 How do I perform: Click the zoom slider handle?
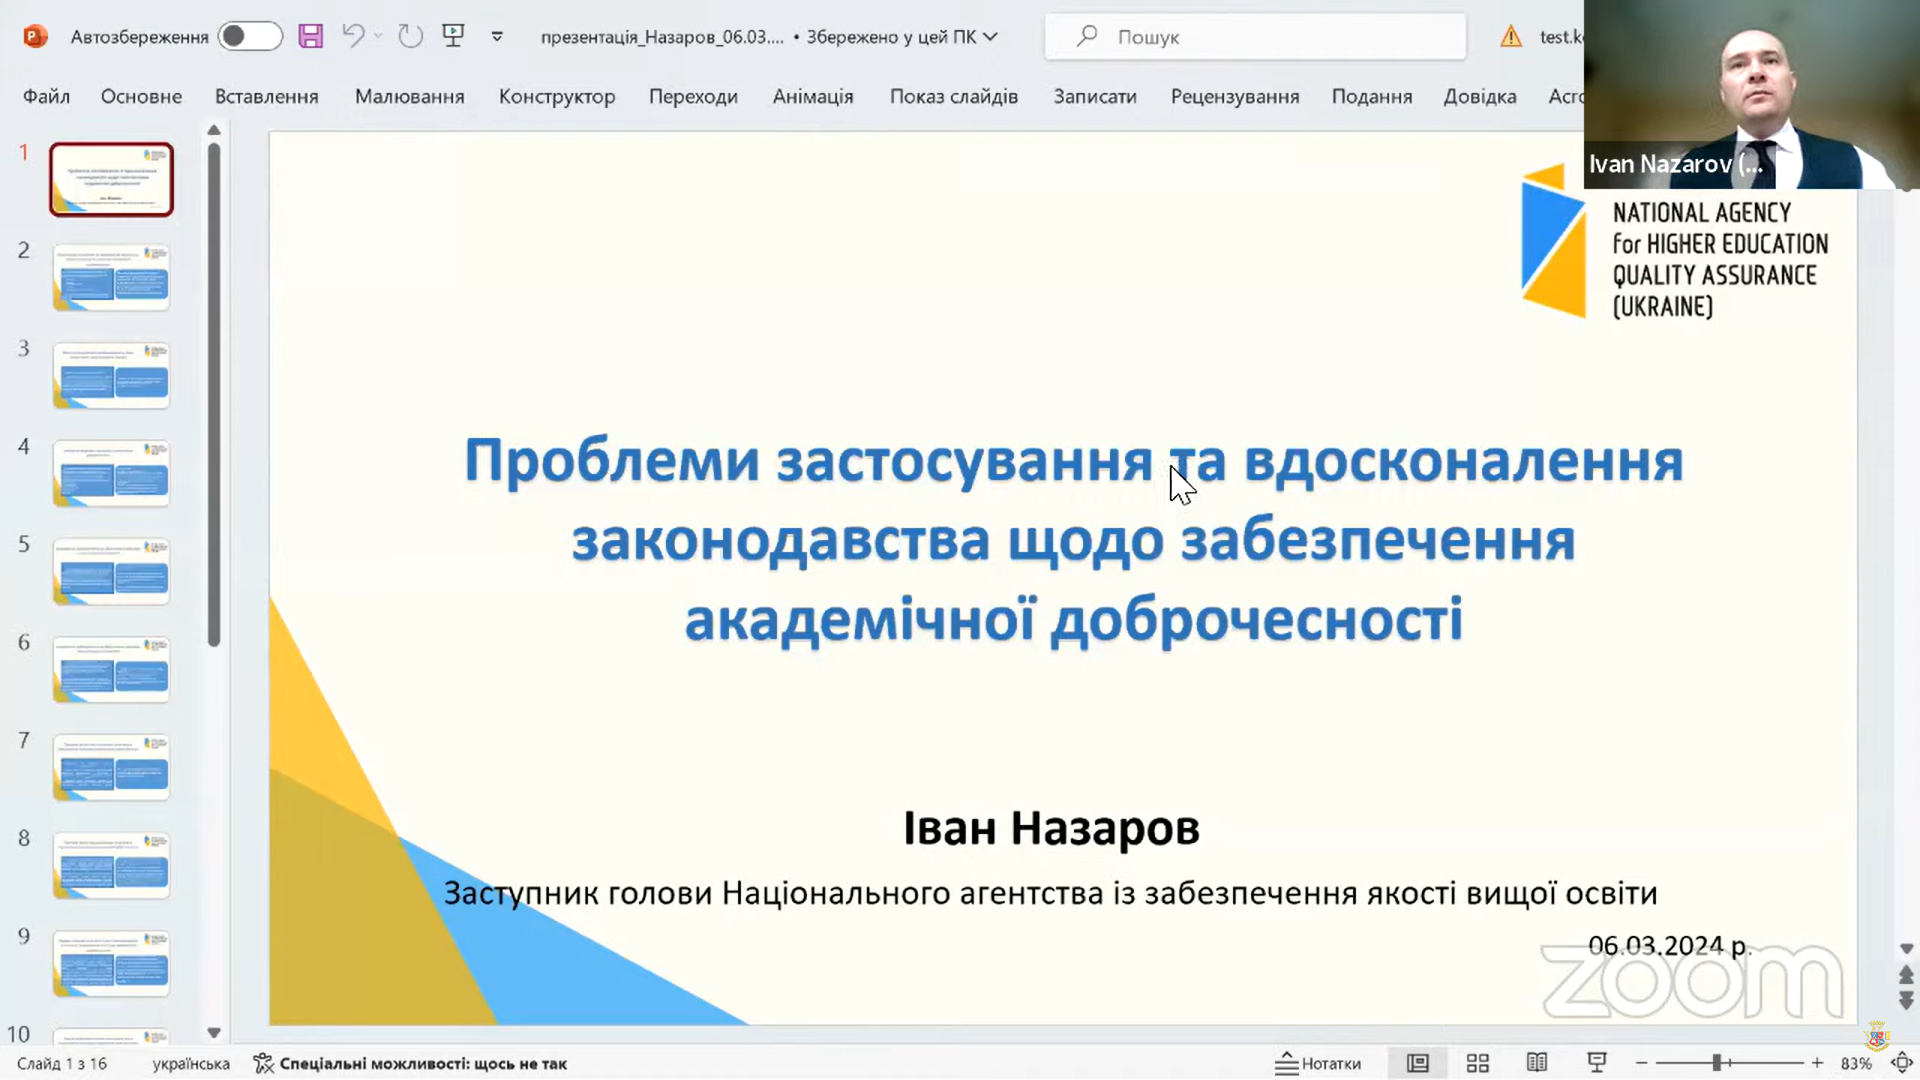point(1716,1063)
